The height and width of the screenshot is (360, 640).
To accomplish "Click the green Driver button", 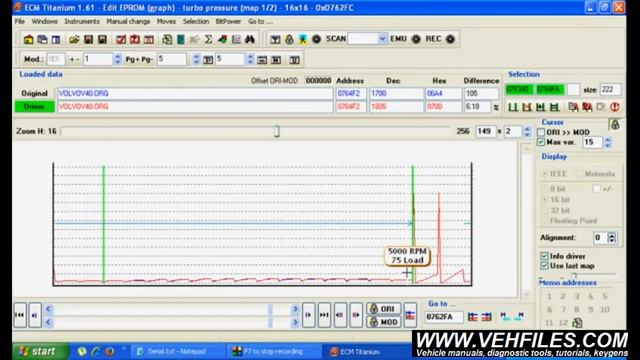I will point(34,107).
